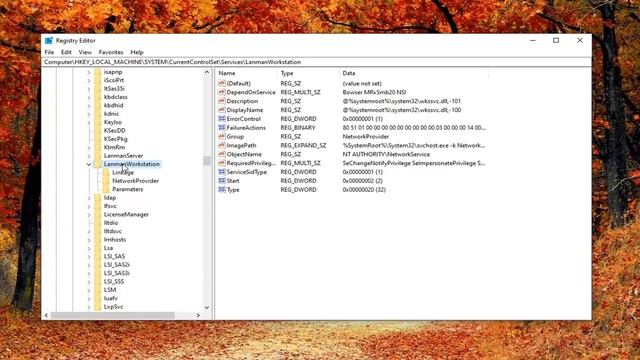Expand the Lsa key
This screenshot has width=640, height=360.
click(89, 248)
